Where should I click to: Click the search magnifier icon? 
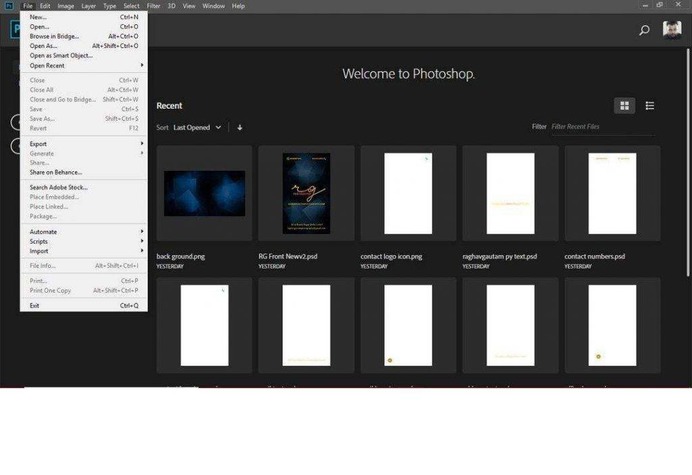point(644,30)
